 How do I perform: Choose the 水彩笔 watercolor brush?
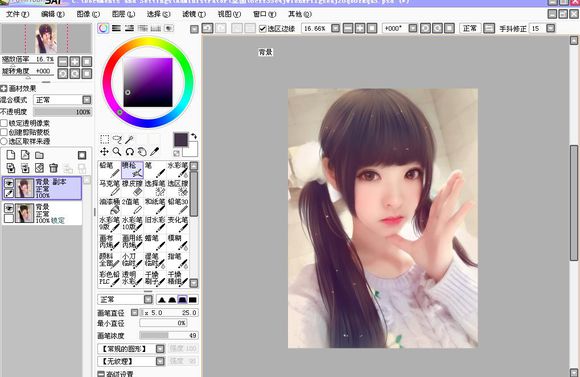pyautogui.click(x=178, y=170)
